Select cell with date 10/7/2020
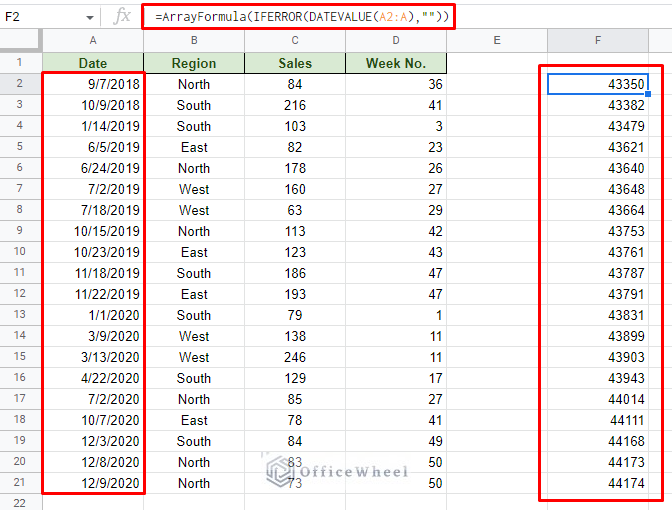Viewport: 672px width, 510px height. [93, 420]
